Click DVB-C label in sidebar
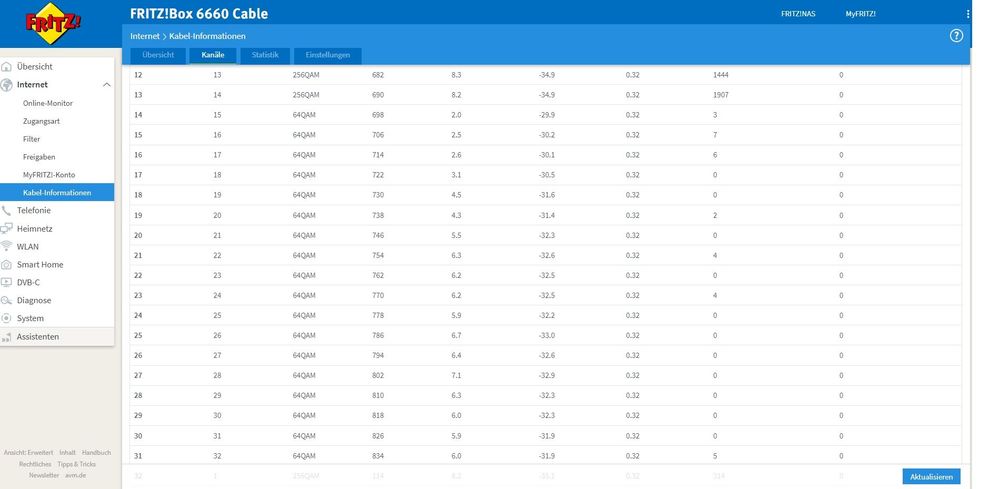This screenshot has width=999, height=489. pyautogui.click(x=28, y=282)
